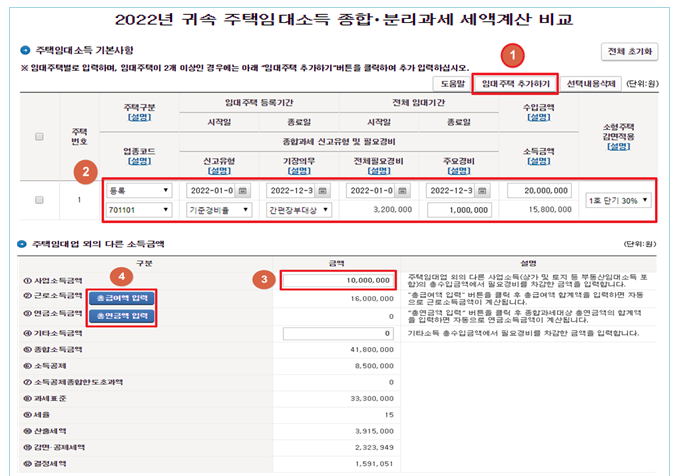Select the 소득공제 value 8,500,000
This screenshot has height=476, width=682.
tap(374, 366)
